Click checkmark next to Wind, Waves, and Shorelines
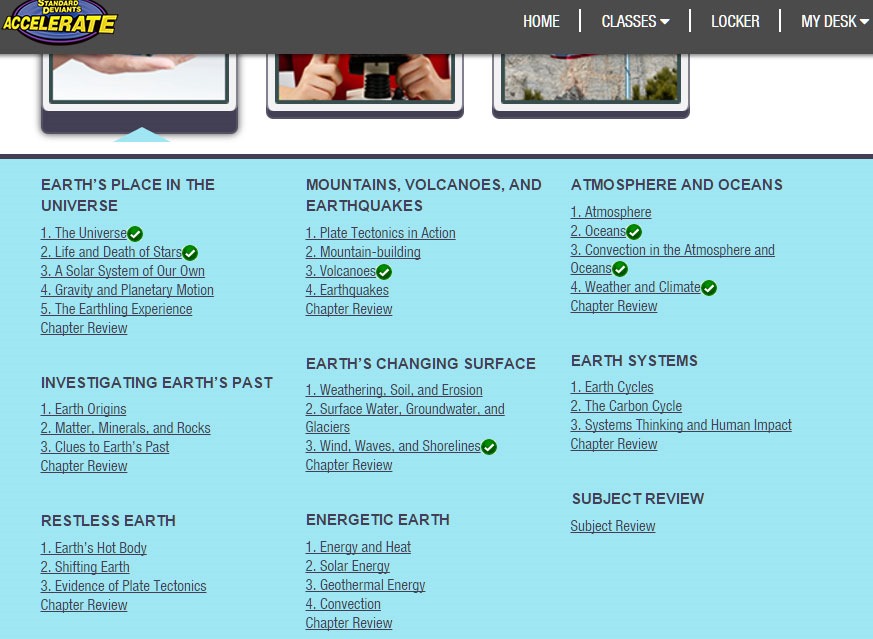The width and height of the screenshot is (873, 639). click(489, 447)
